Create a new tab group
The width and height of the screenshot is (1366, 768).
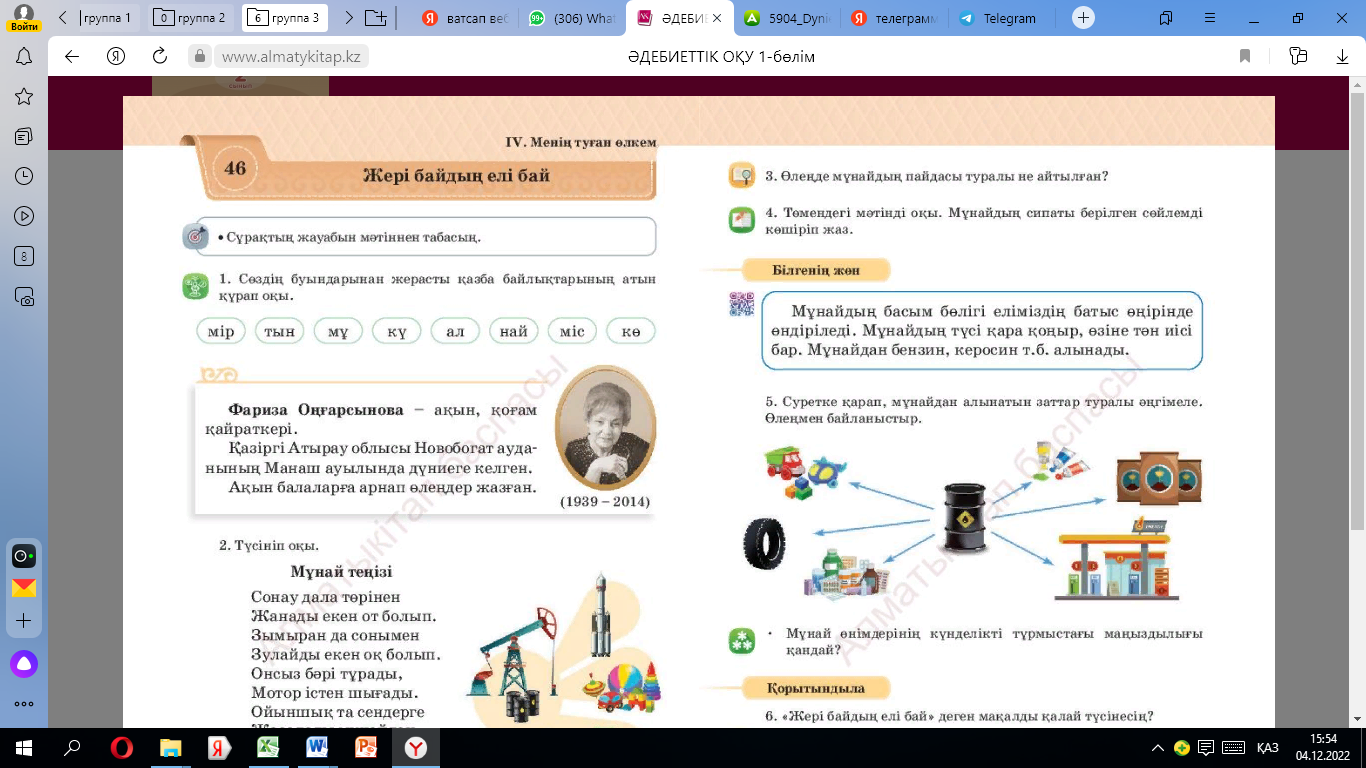pos(376,18)
